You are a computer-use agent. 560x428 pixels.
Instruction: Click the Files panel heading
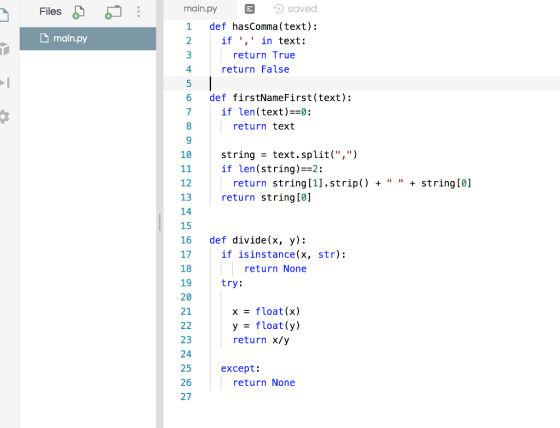[x=50, y=11]
